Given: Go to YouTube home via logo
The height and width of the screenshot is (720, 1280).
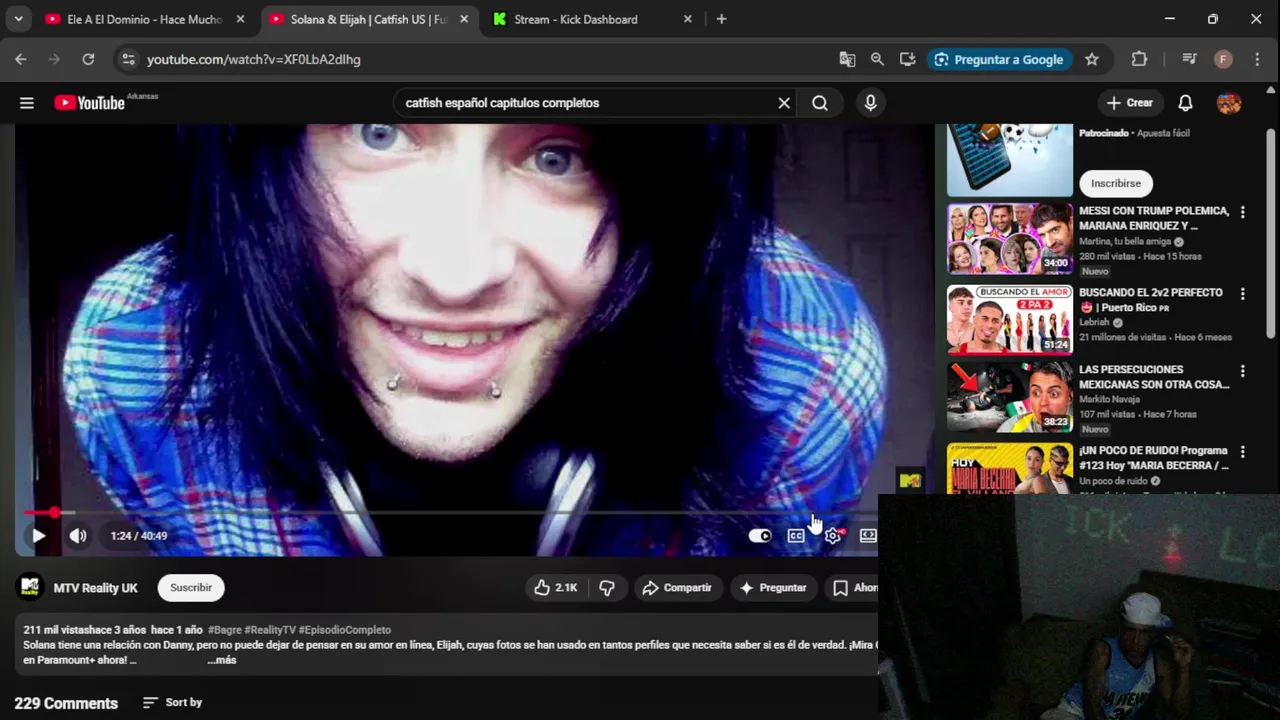Looking at the screenshot, I should click(x=89, y=103).
